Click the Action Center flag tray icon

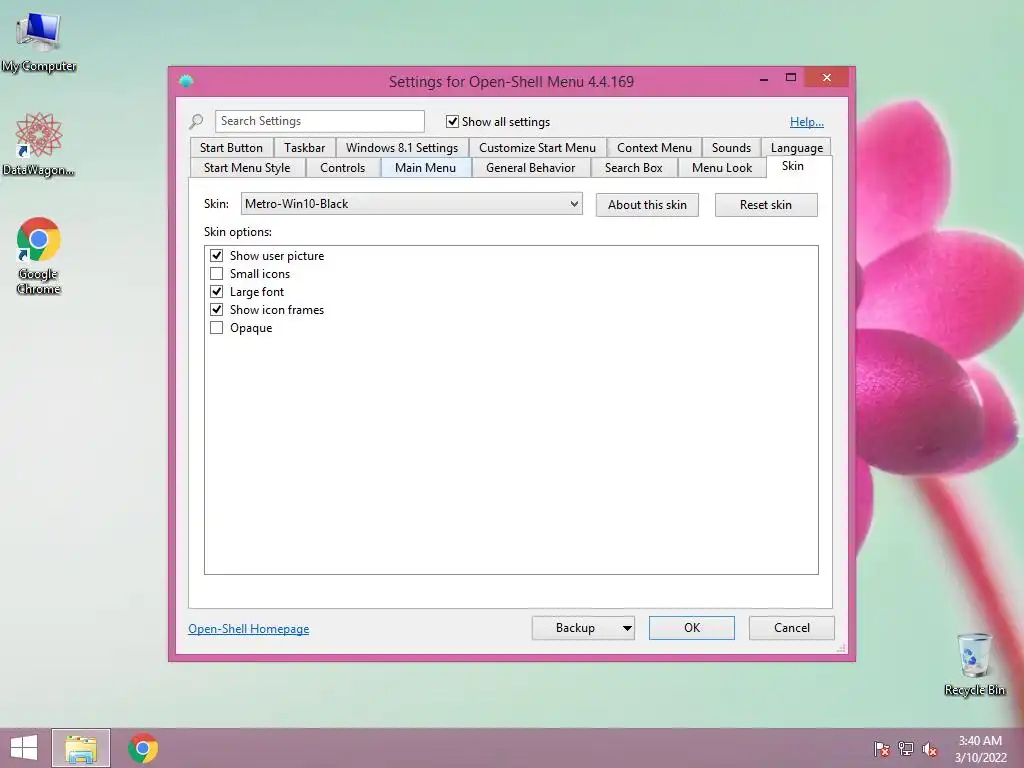click(x=881, y=748)
